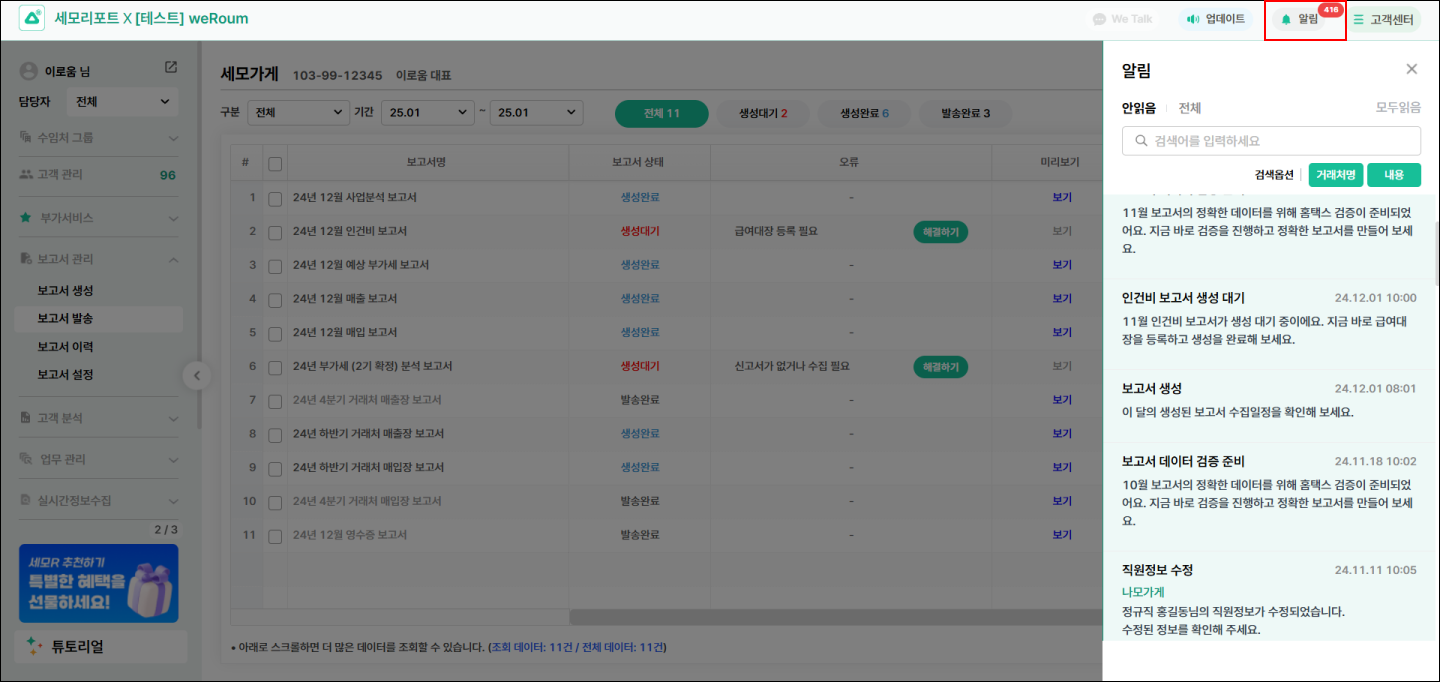Select the 생성완료 6 filter
This screenshot has height=682, width=1440.
[x=864, y=113]
